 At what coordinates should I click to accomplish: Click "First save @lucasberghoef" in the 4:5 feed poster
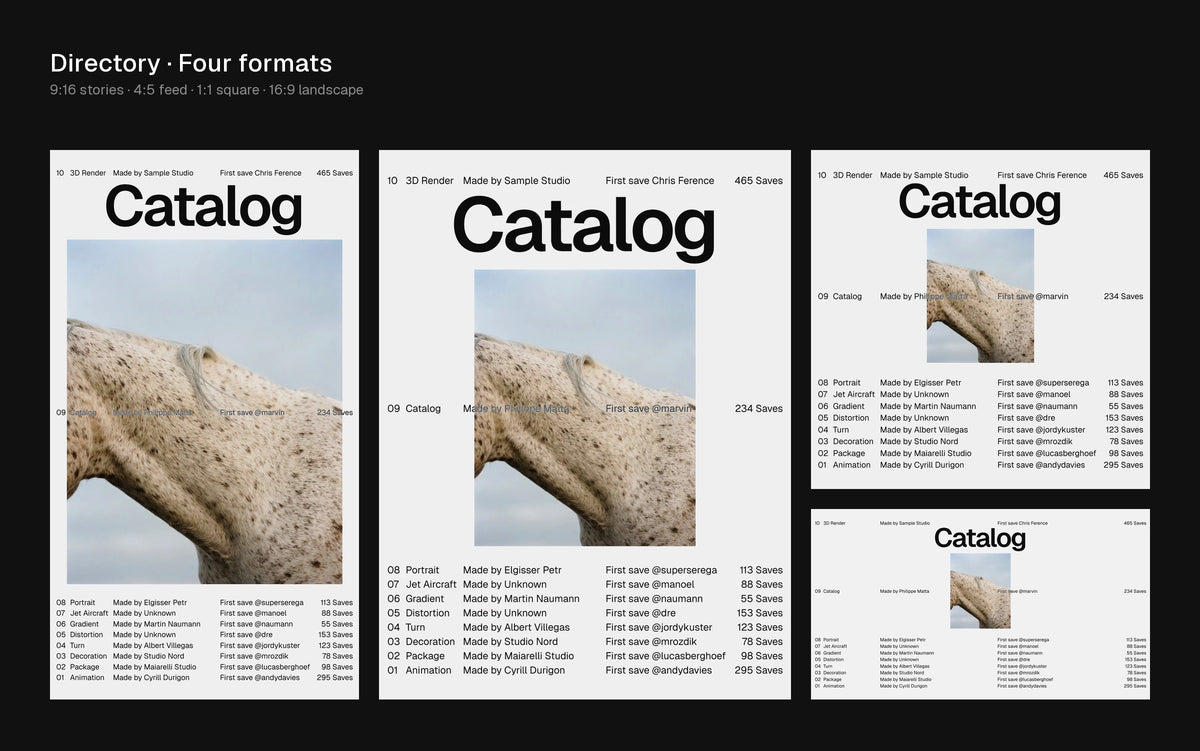coord(666,656)
